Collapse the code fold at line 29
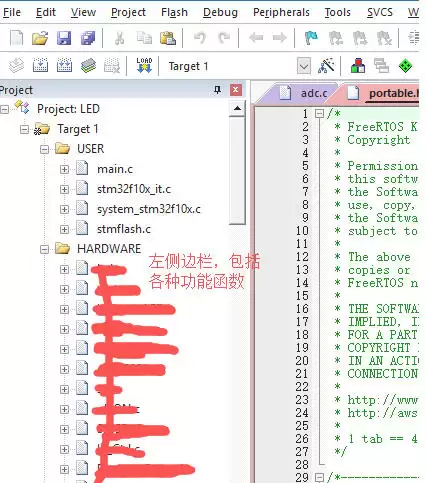The image size is (426, 483). (319, 477)
